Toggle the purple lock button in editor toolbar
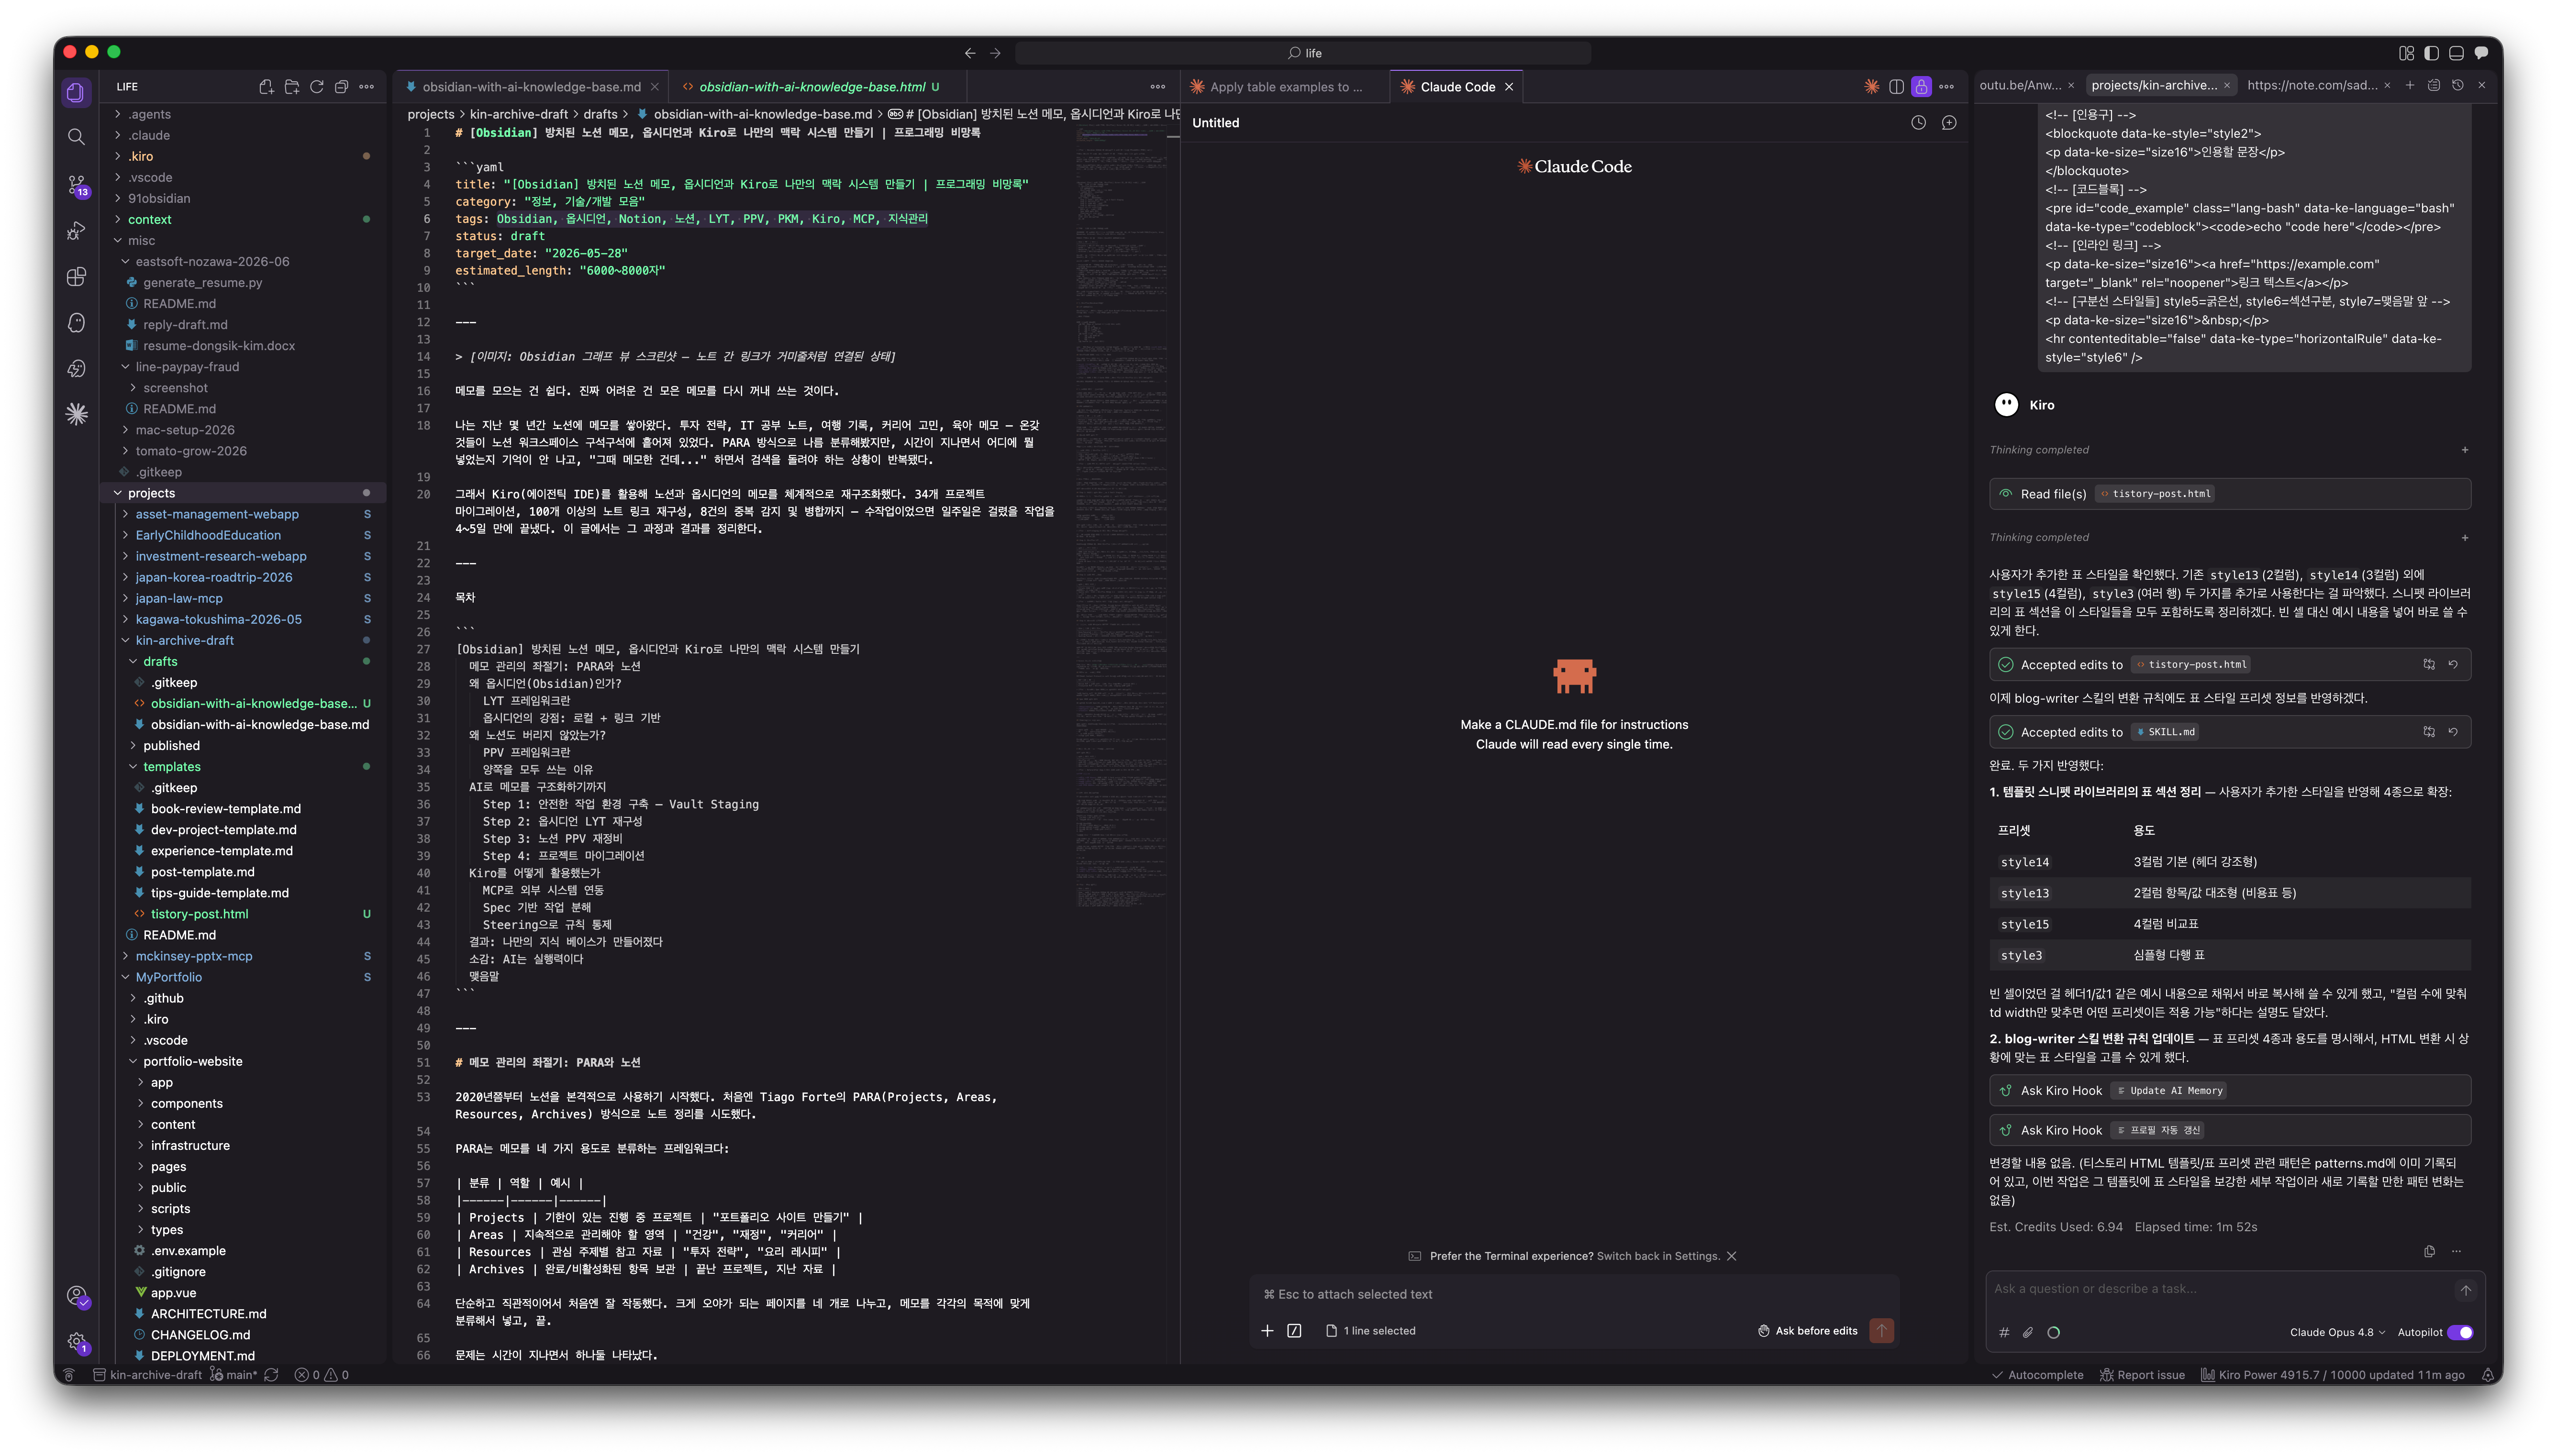 tap(1921, 87)
